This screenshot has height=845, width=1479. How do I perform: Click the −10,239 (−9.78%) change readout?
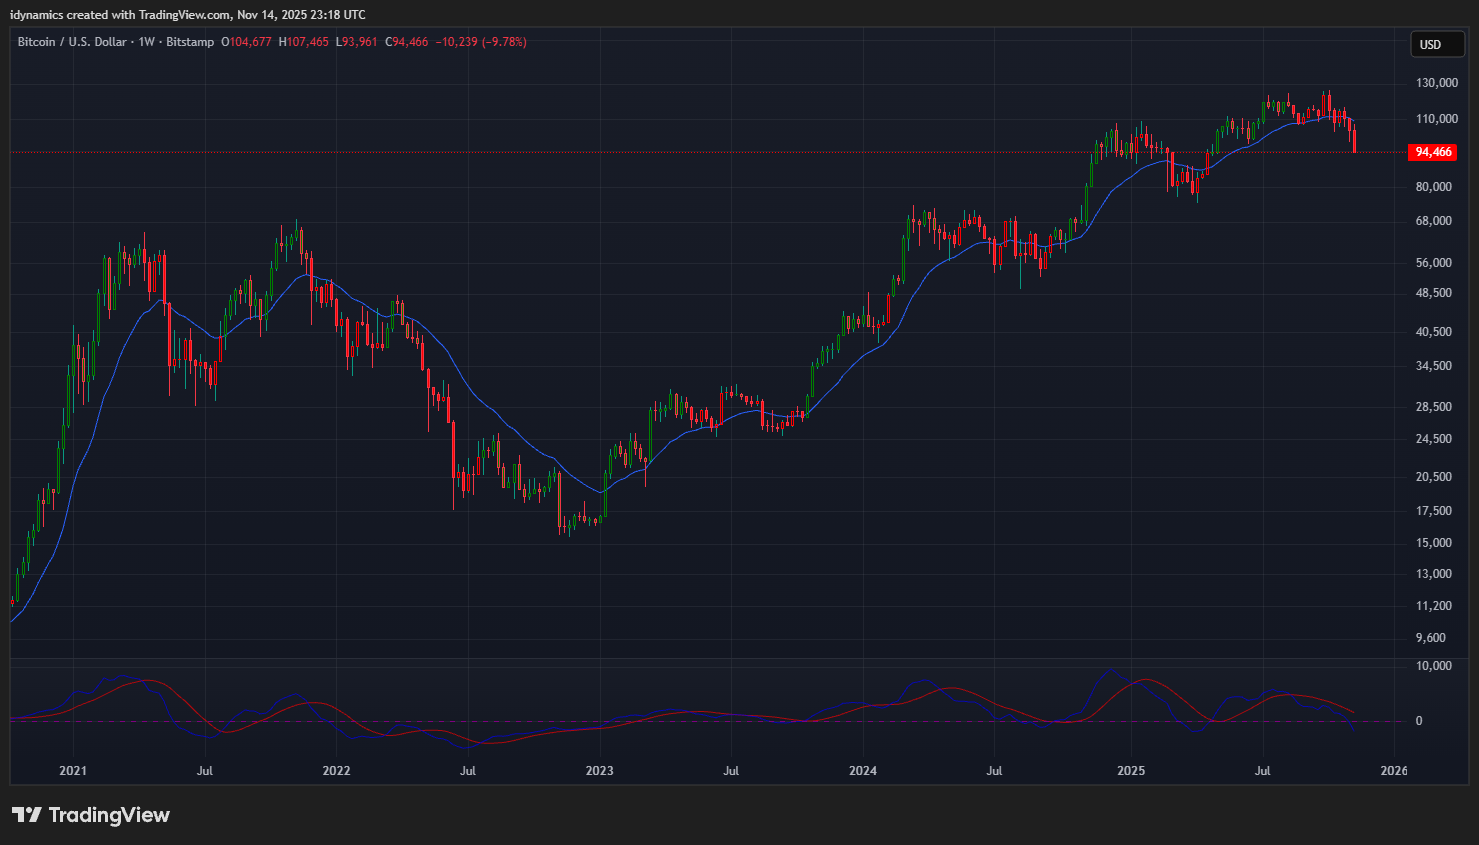pyautogui.click(x=481, y=42)
